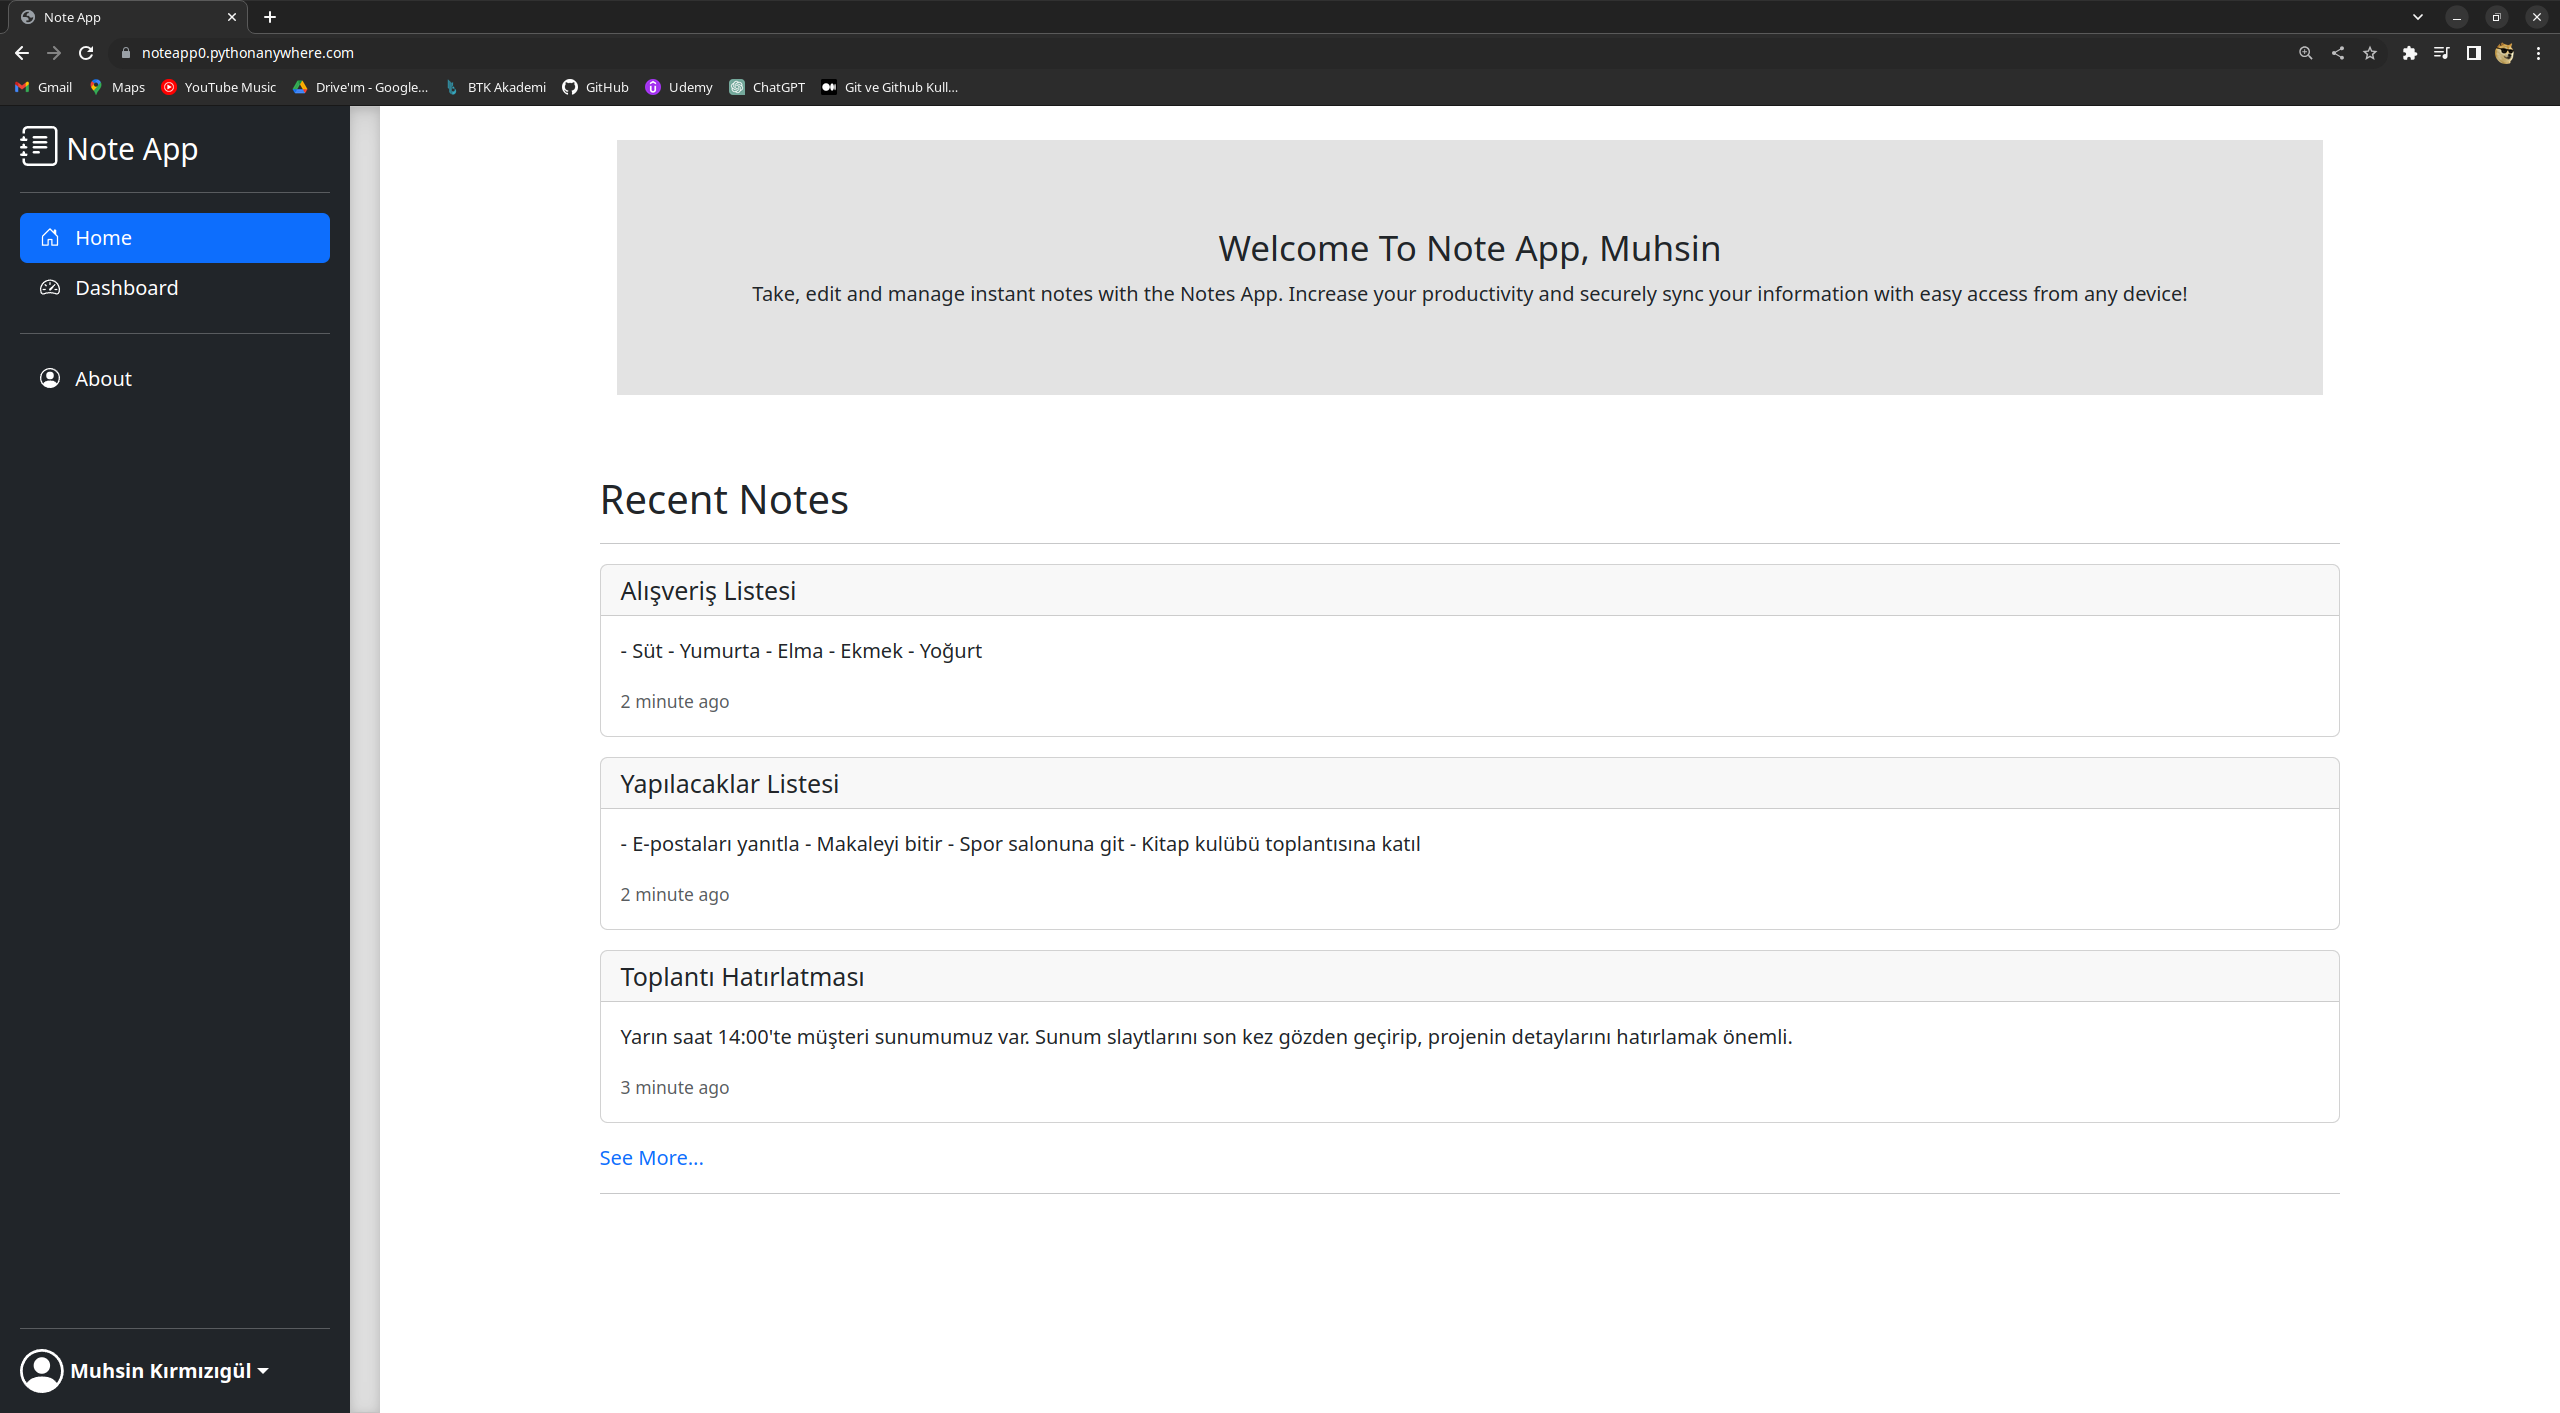Click the user avatar at sidebar bottom
The width and height of the screenshot is (2560, 1413).
click(42, 1370)
